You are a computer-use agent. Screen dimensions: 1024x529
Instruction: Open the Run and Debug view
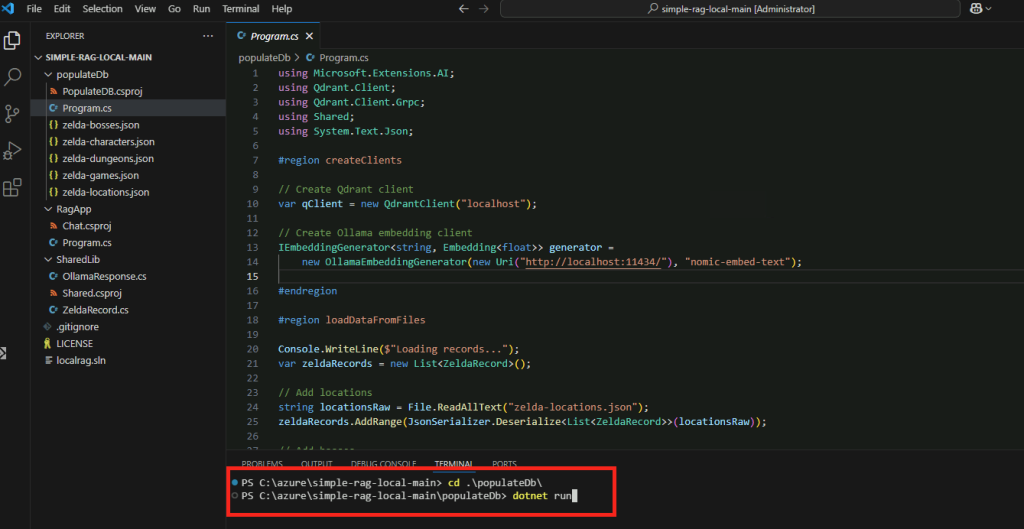(x=12, y=151)
